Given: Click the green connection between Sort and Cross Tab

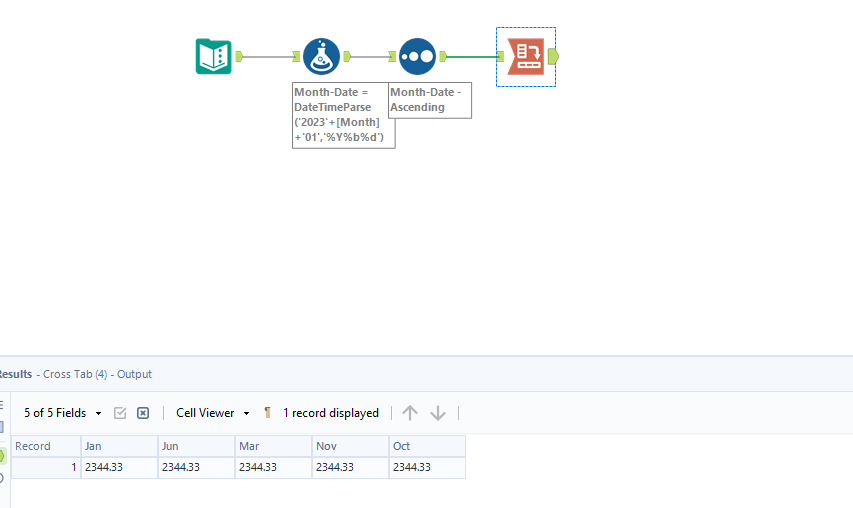Looking at the screenshot, I should click(x=472, y=57).
